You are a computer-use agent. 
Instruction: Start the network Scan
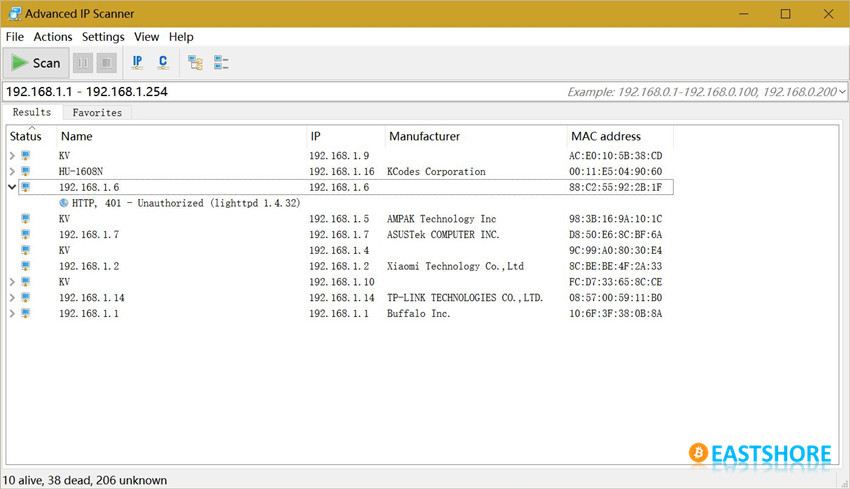(x=36, y=63)
